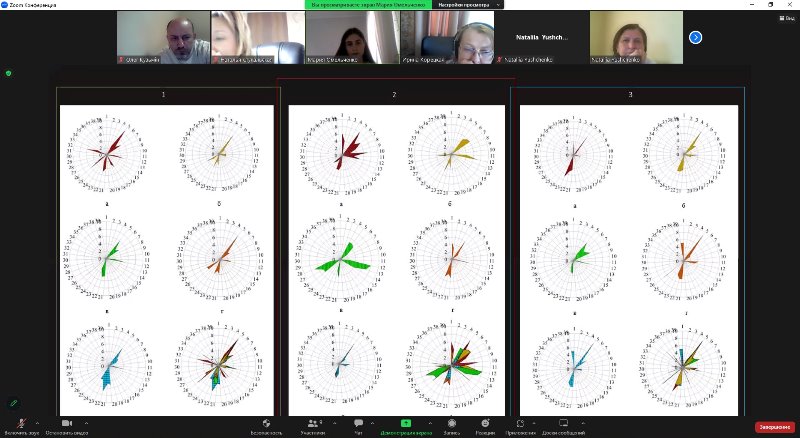This screenshot has width=800, height=438.
Task: Open the Безопасность security shield menu
Action: tap(266, 427)
